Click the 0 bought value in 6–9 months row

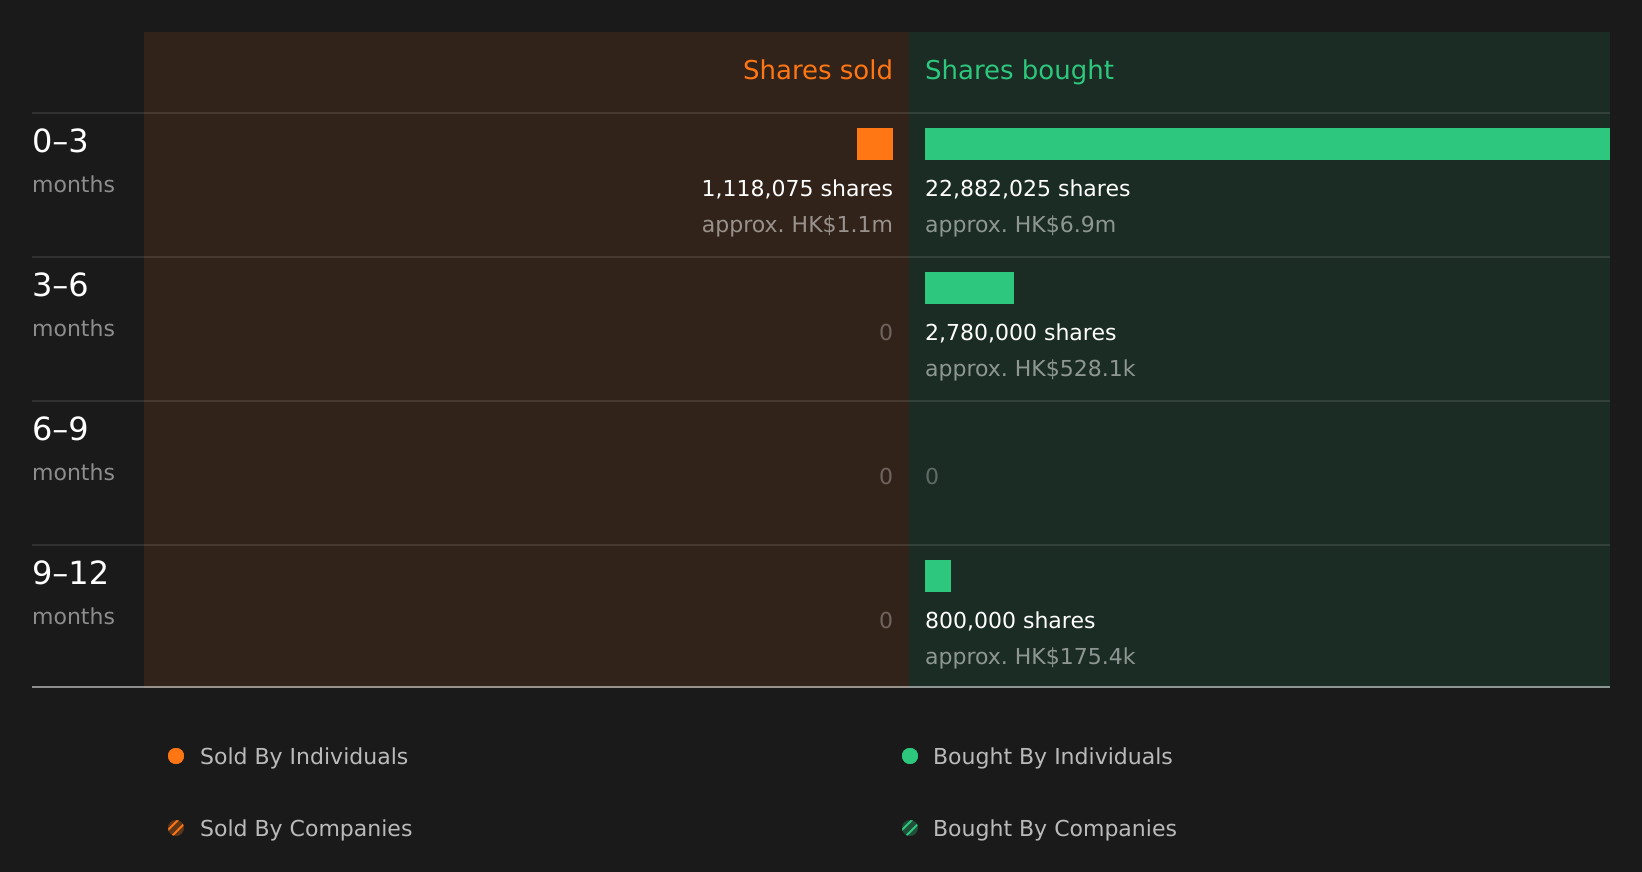[932, 477]
